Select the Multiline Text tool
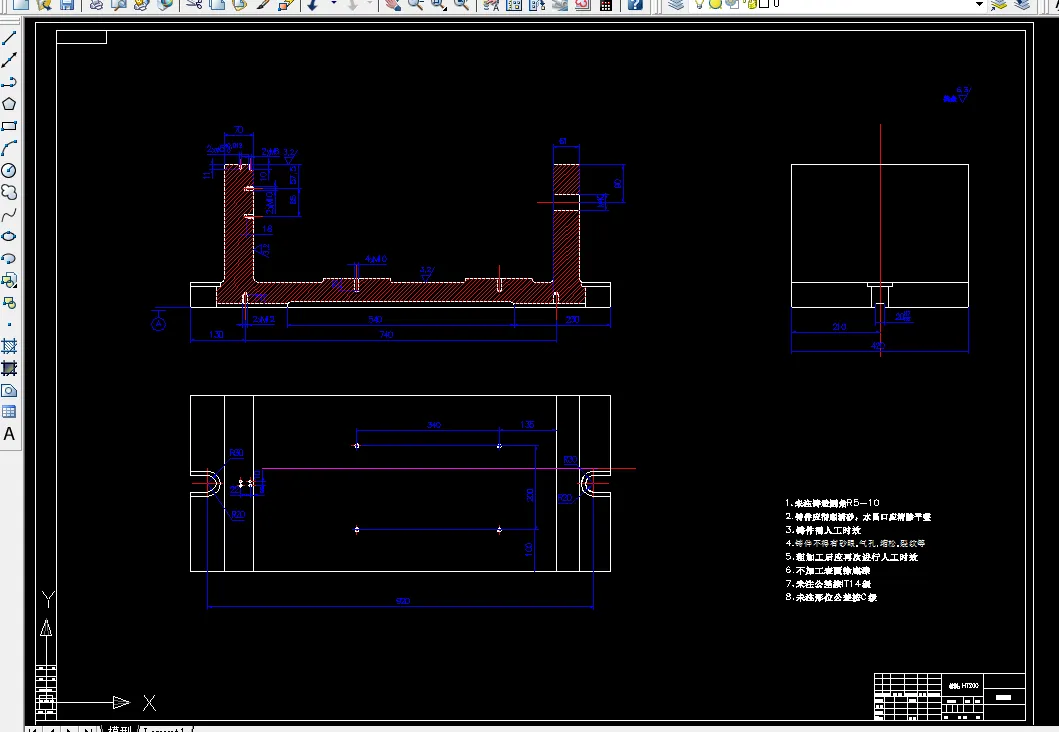 9,434
